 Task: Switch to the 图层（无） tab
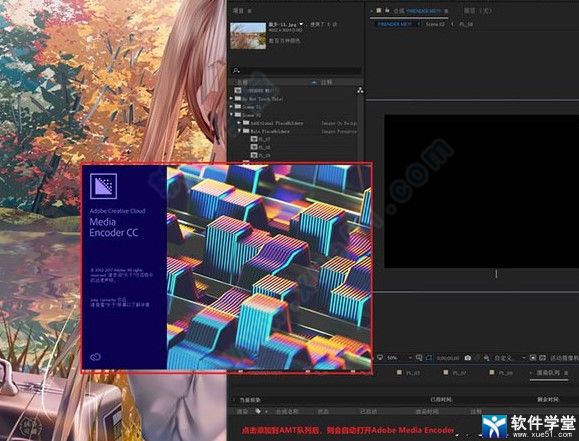point(478,11)
